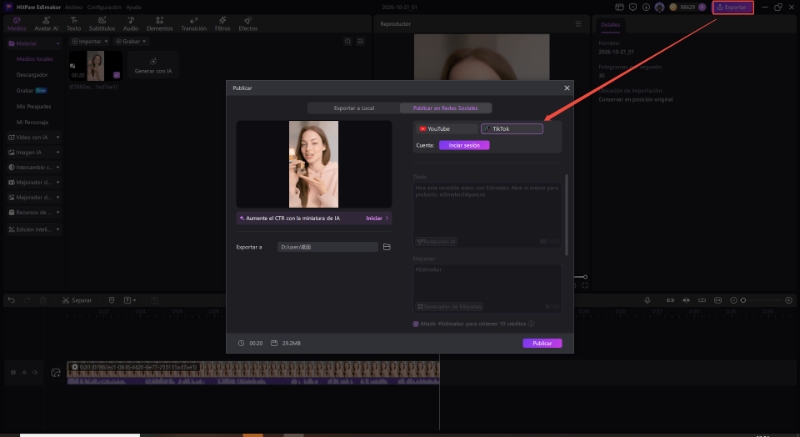800x437 pixels.
Task: Open the Ayuda menu
Action: coord(134,7)
